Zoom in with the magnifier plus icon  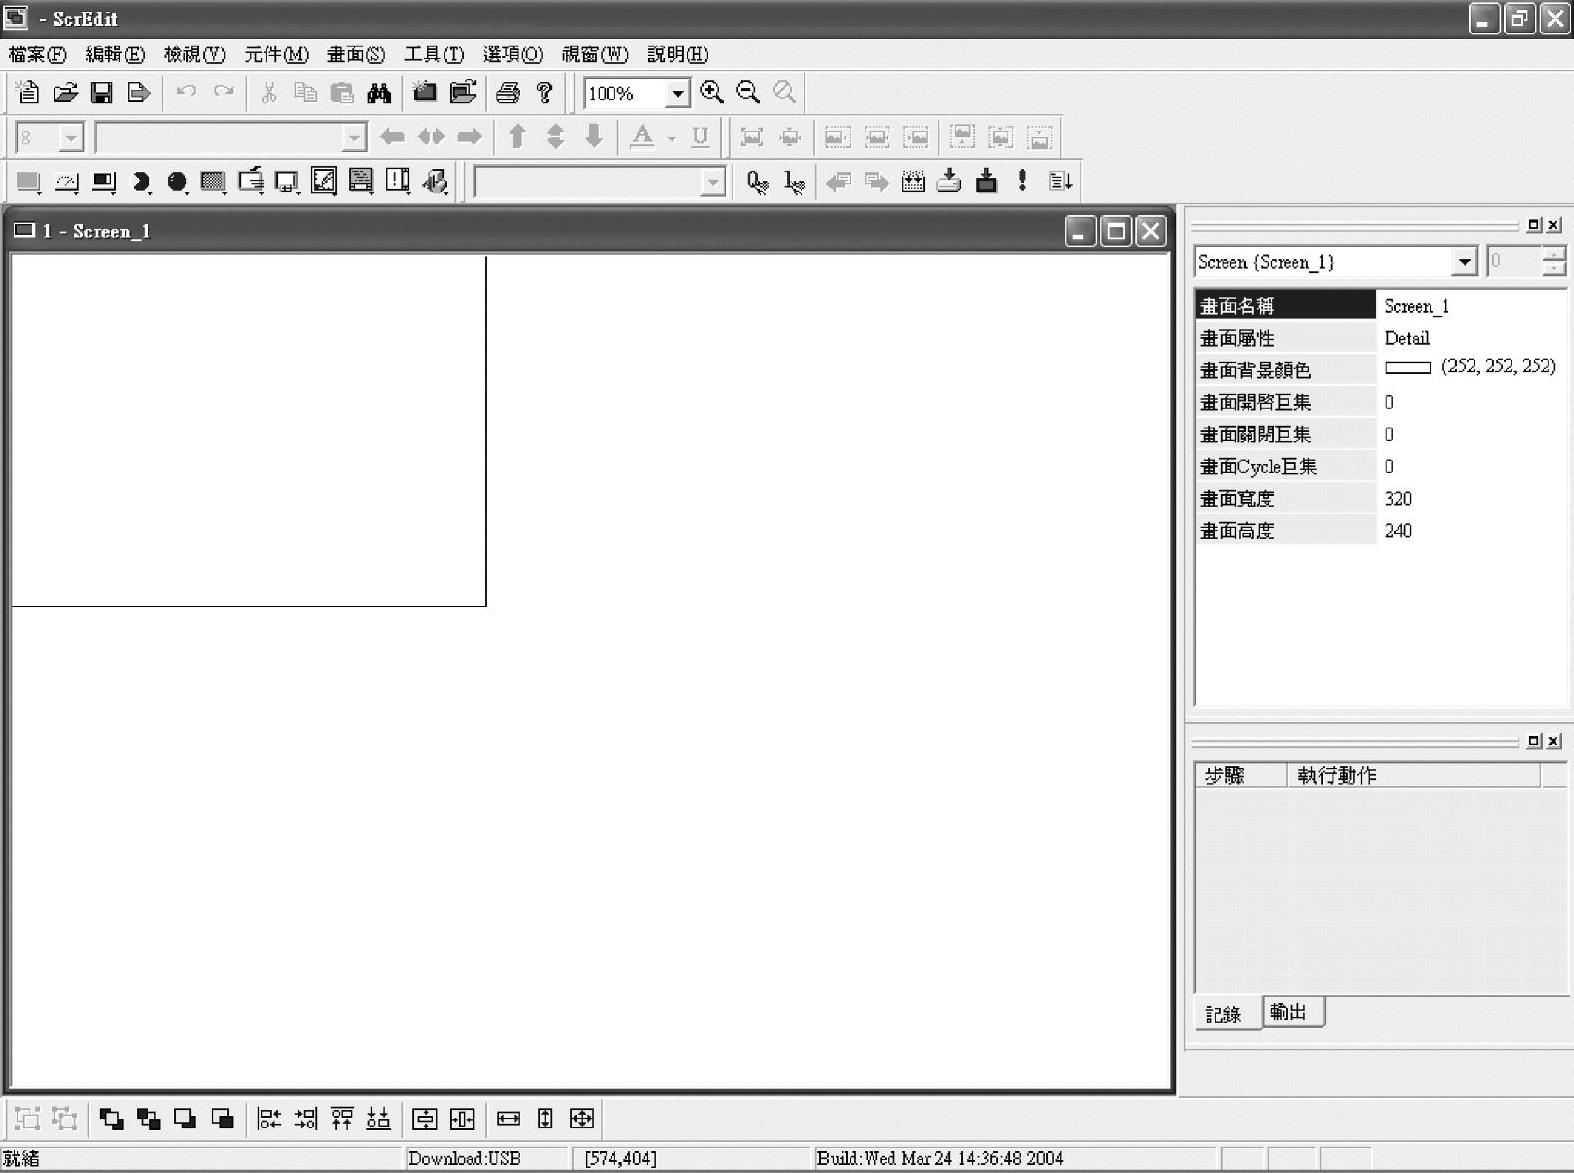click(711, 93)
